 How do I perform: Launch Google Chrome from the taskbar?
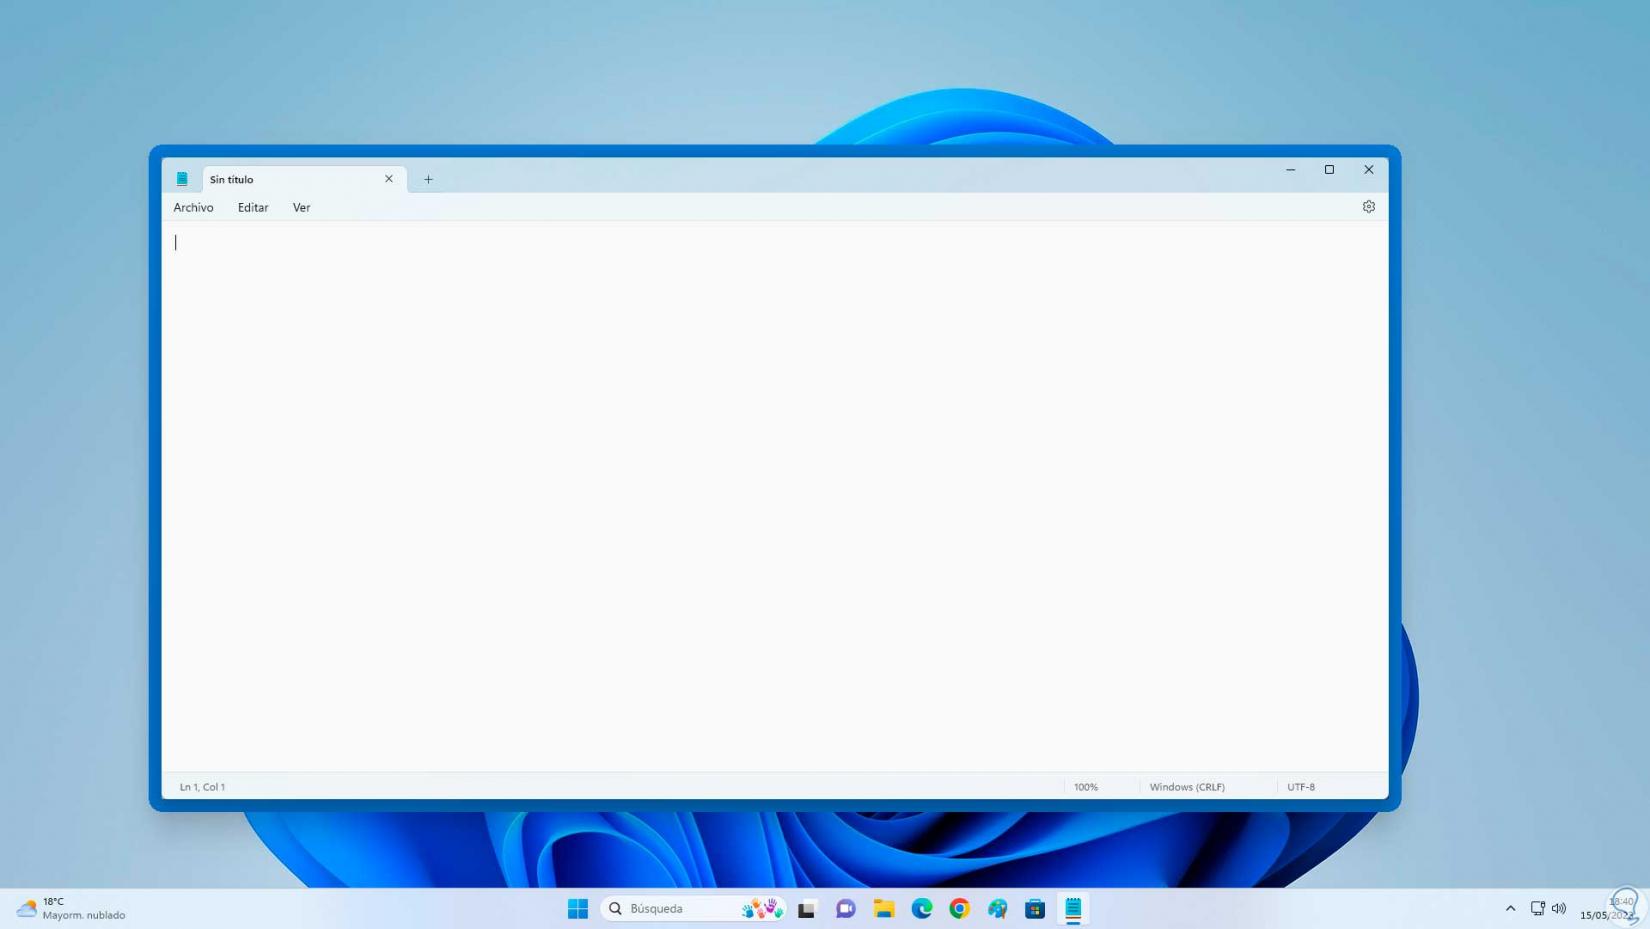coord(960,909)
